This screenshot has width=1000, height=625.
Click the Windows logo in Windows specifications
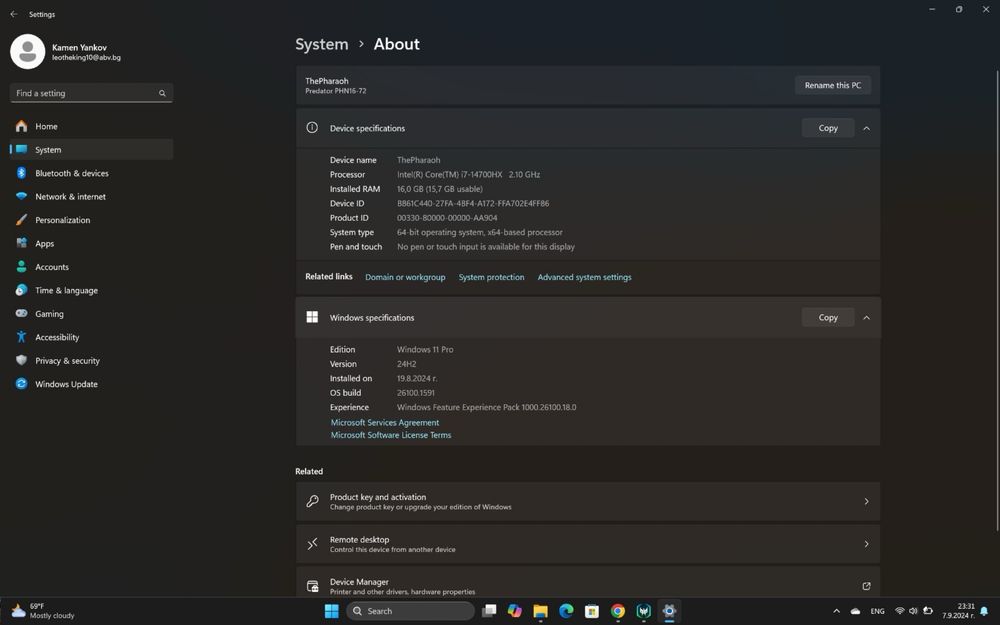pyautogui.click(x=312, y=317)
